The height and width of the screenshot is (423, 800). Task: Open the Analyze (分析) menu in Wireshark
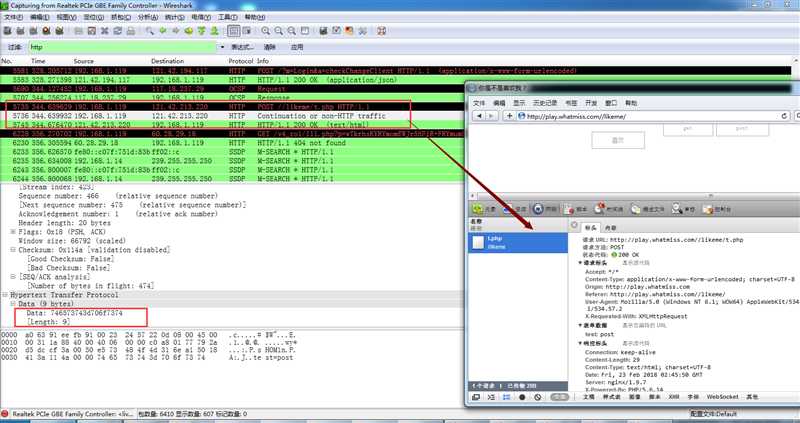pyautogui.click(x=148, y=17)
